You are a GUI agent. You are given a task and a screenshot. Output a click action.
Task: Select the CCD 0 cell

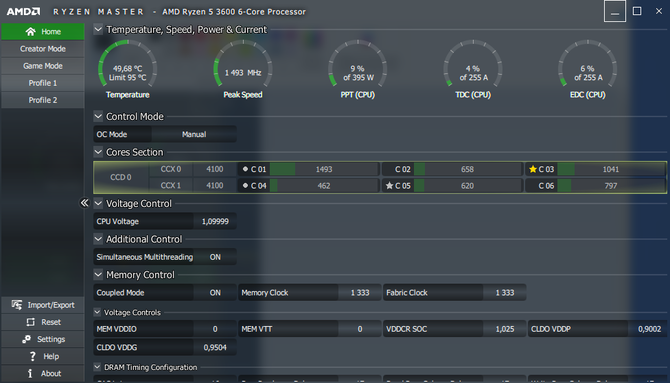[121, 177]
